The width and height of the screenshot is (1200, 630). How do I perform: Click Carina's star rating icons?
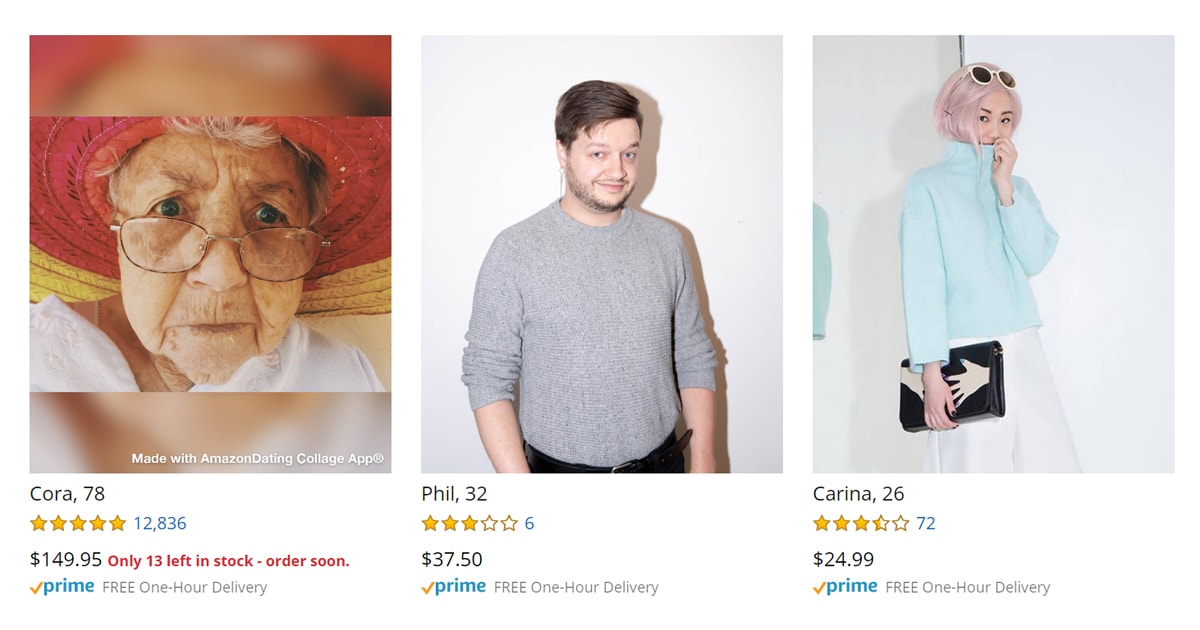[861, 523]
